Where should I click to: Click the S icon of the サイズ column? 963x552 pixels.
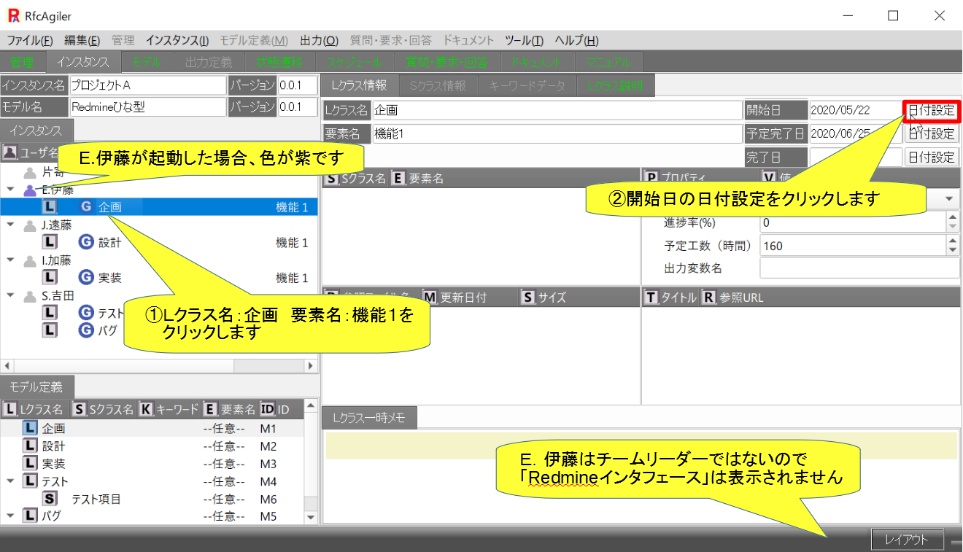(528, 298)
